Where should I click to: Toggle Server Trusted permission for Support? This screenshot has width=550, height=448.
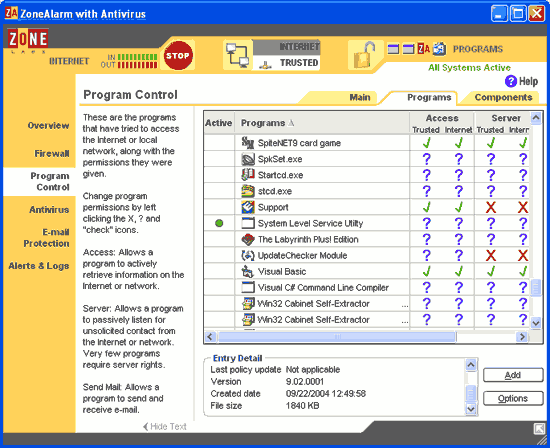(x=491, y=207)
